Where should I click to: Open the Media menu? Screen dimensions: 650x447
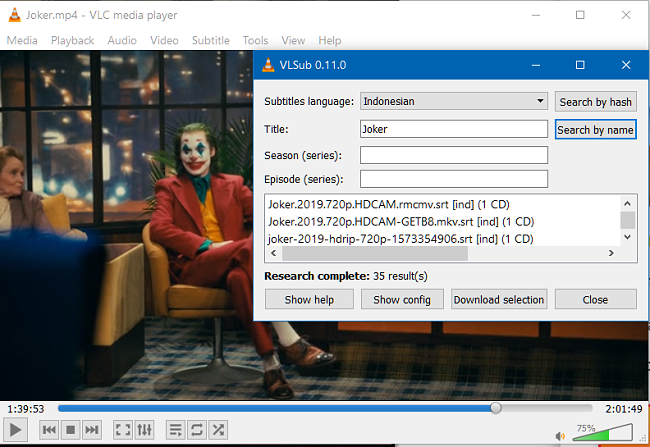pos(22,40)
